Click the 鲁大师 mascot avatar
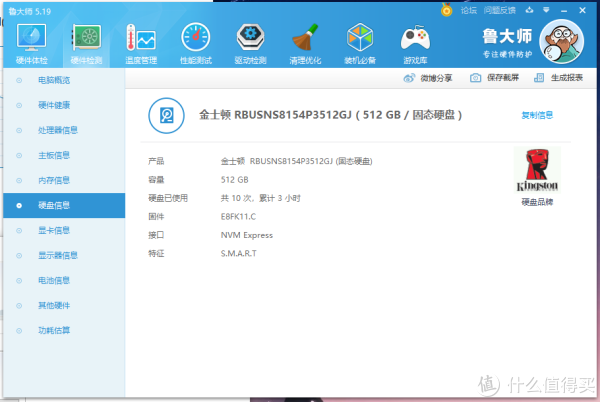The image size is (600, 402). [x=561, y=42]
